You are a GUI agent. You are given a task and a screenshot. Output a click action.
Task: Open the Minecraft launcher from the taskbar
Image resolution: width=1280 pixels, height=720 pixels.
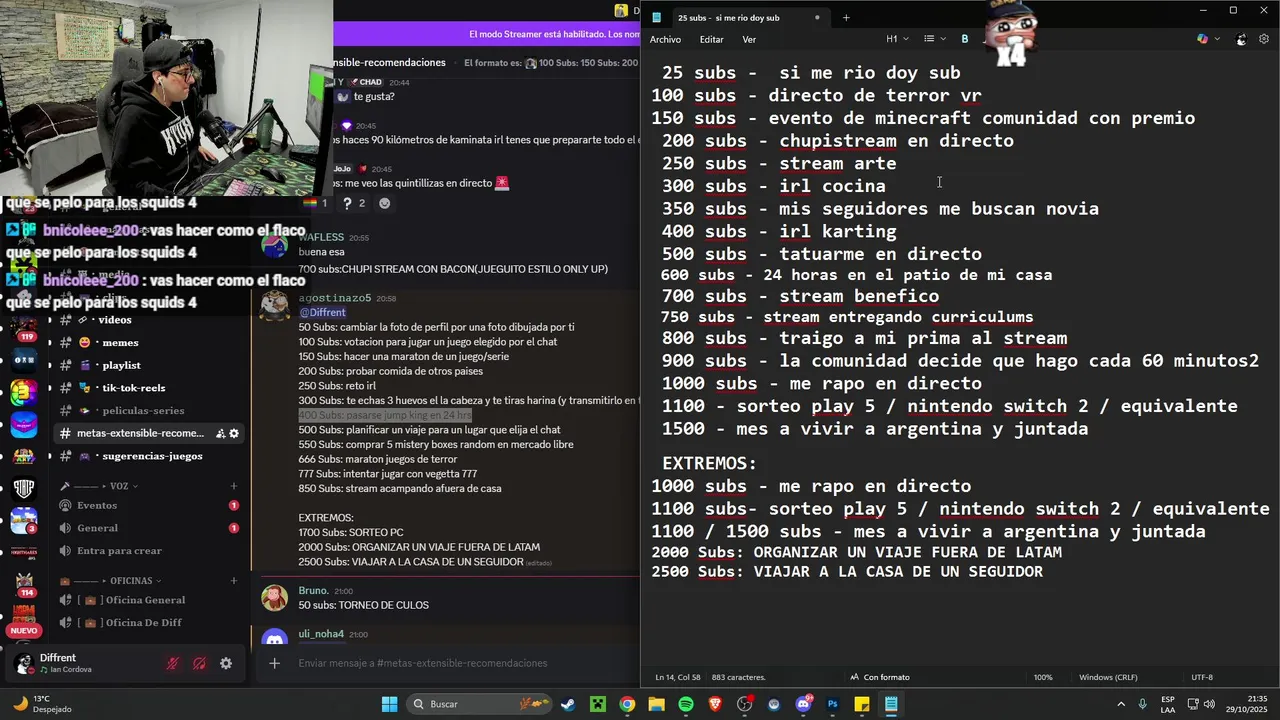pos(598,704)
